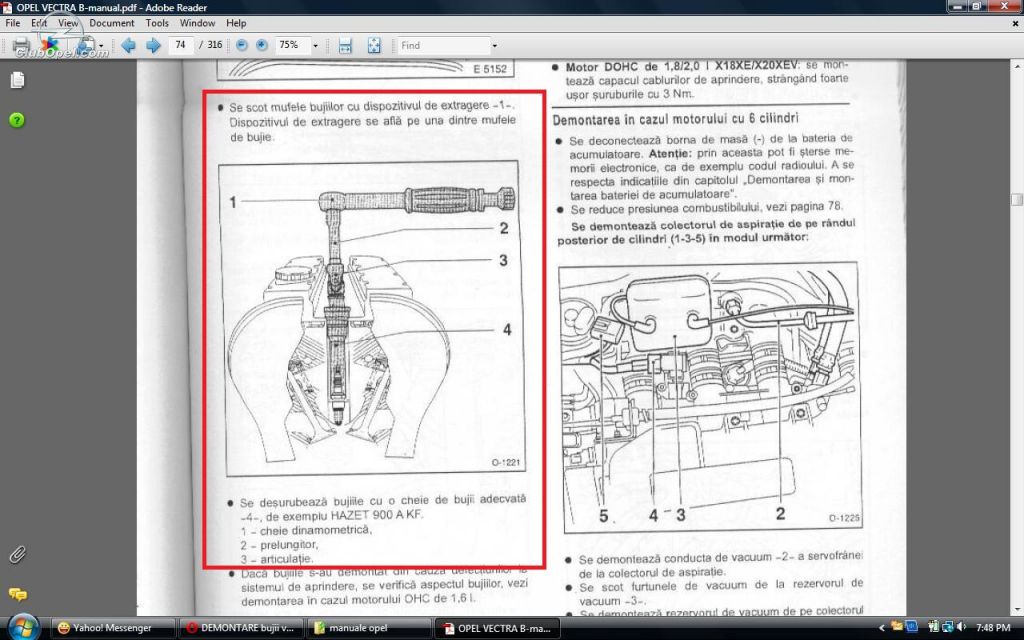Screen dimensions: 1024x640
Task: Click the page number field showing 74
Action: coord(180,45)
